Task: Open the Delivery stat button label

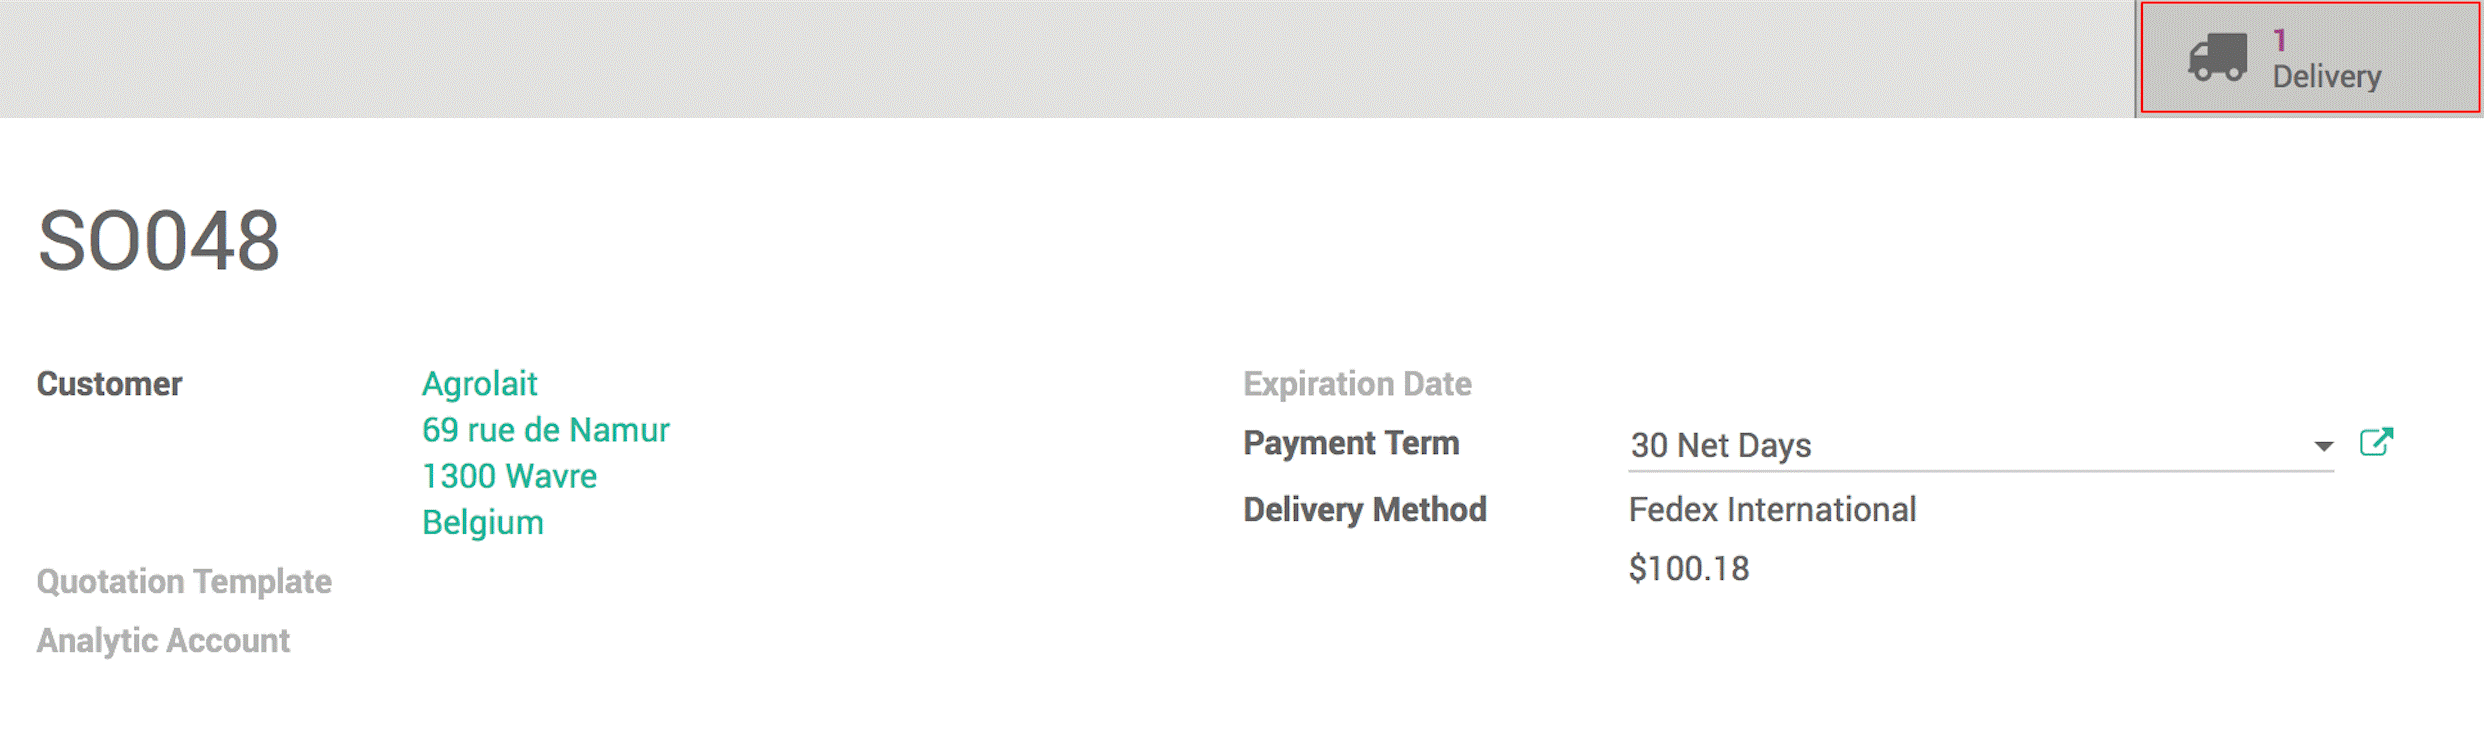Action: [2326, 77]
